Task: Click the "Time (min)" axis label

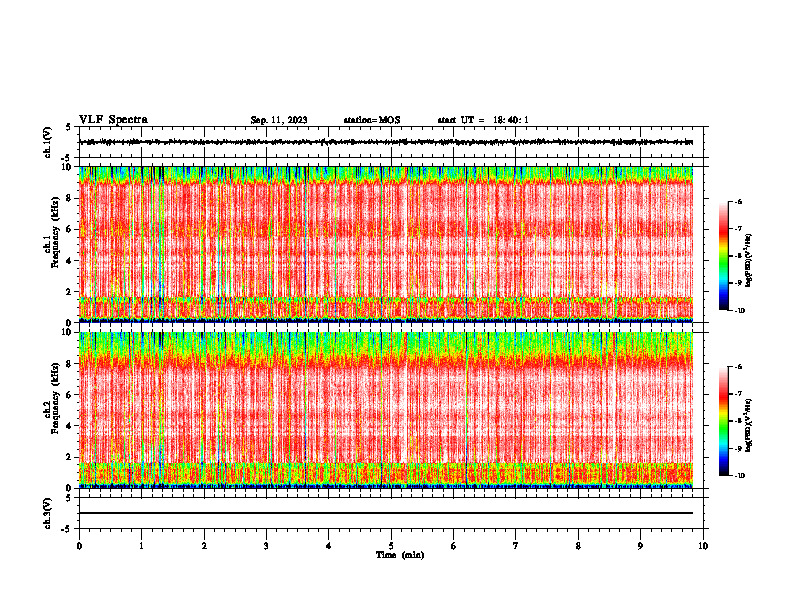Action: [400, 555]
